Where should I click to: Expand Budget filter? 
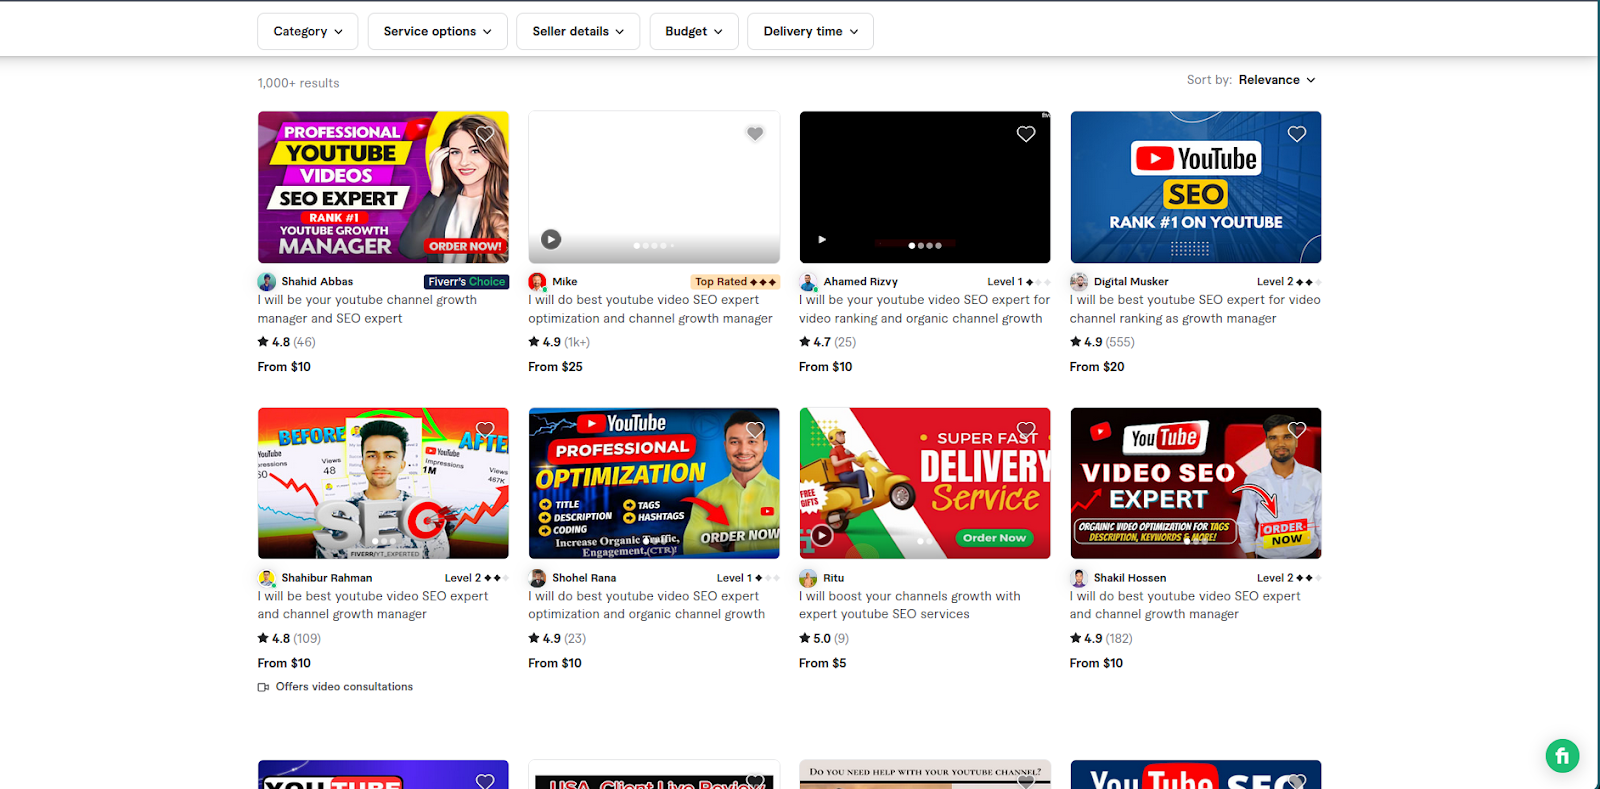click(694, 31)
